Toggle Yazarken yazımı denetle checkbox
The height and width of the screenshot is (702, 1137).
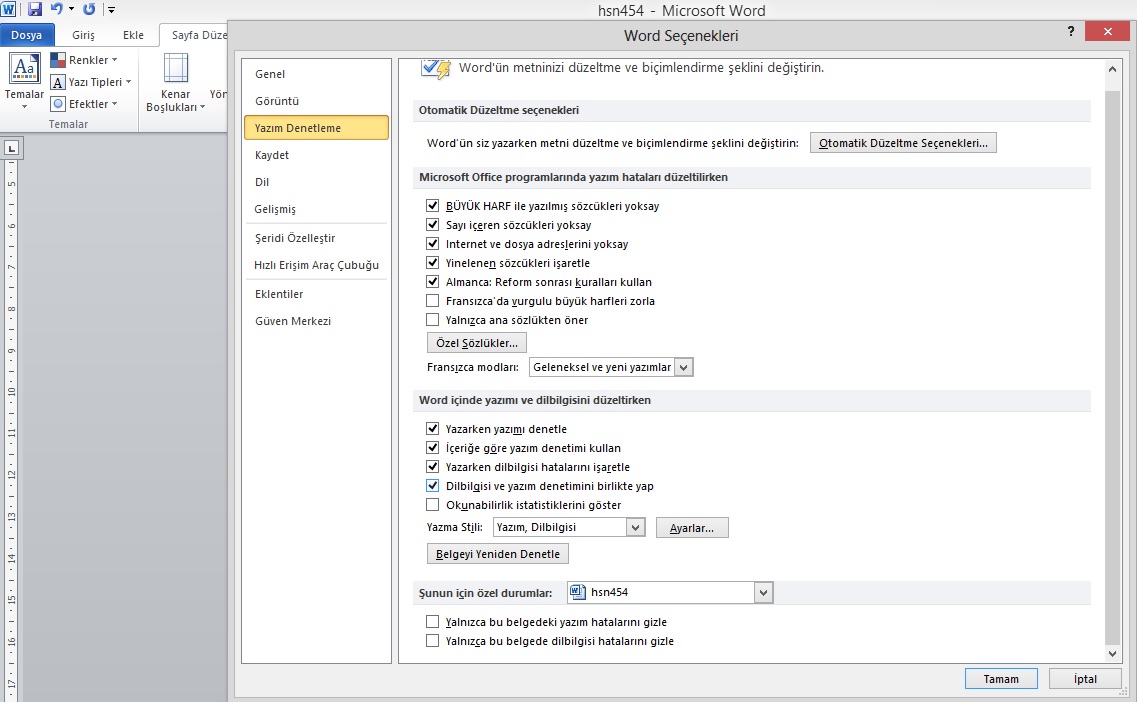click(x=433, y=429)
